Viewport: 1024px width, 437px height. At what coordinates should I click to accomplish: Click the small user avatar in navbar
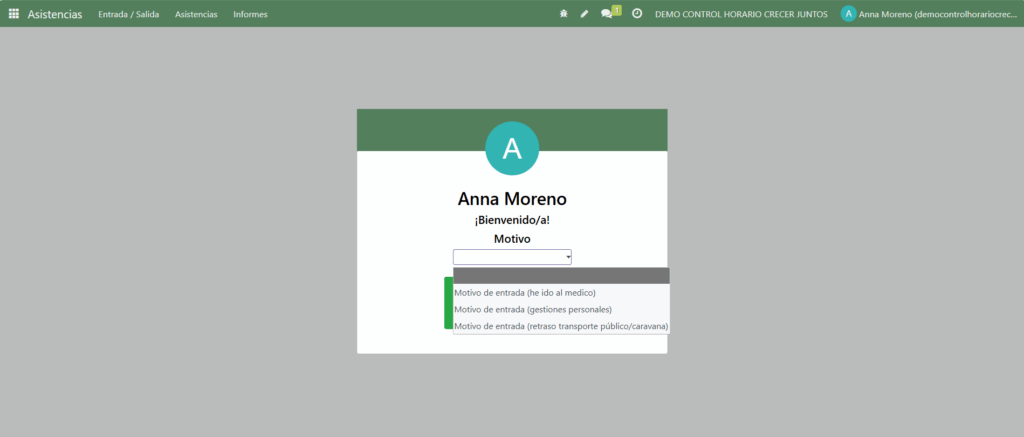(848, 14)
